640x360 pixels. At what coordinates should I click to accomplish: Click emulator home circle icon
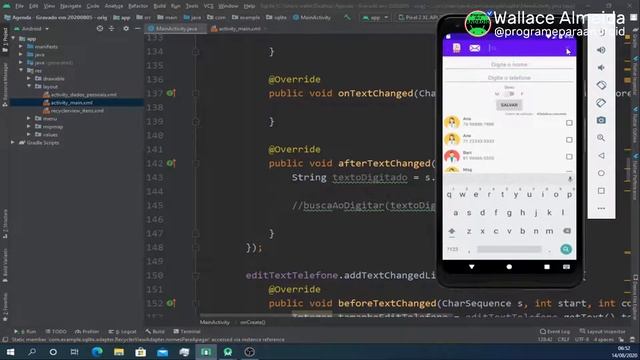[x=601, y=173]
